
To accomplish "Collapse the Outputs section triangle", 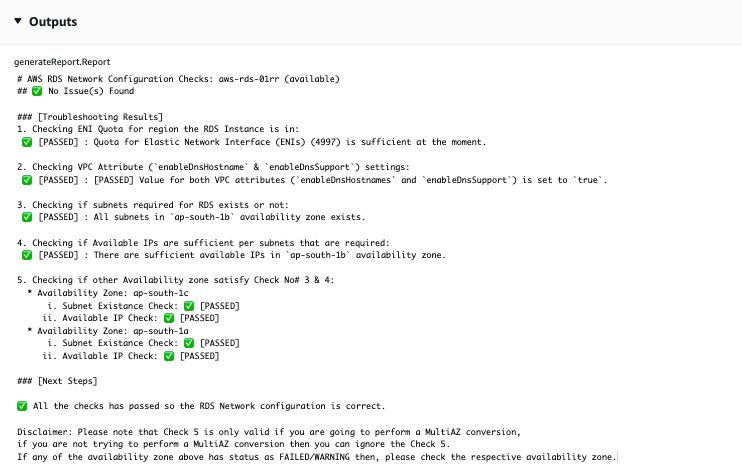I will pos(17,20).
